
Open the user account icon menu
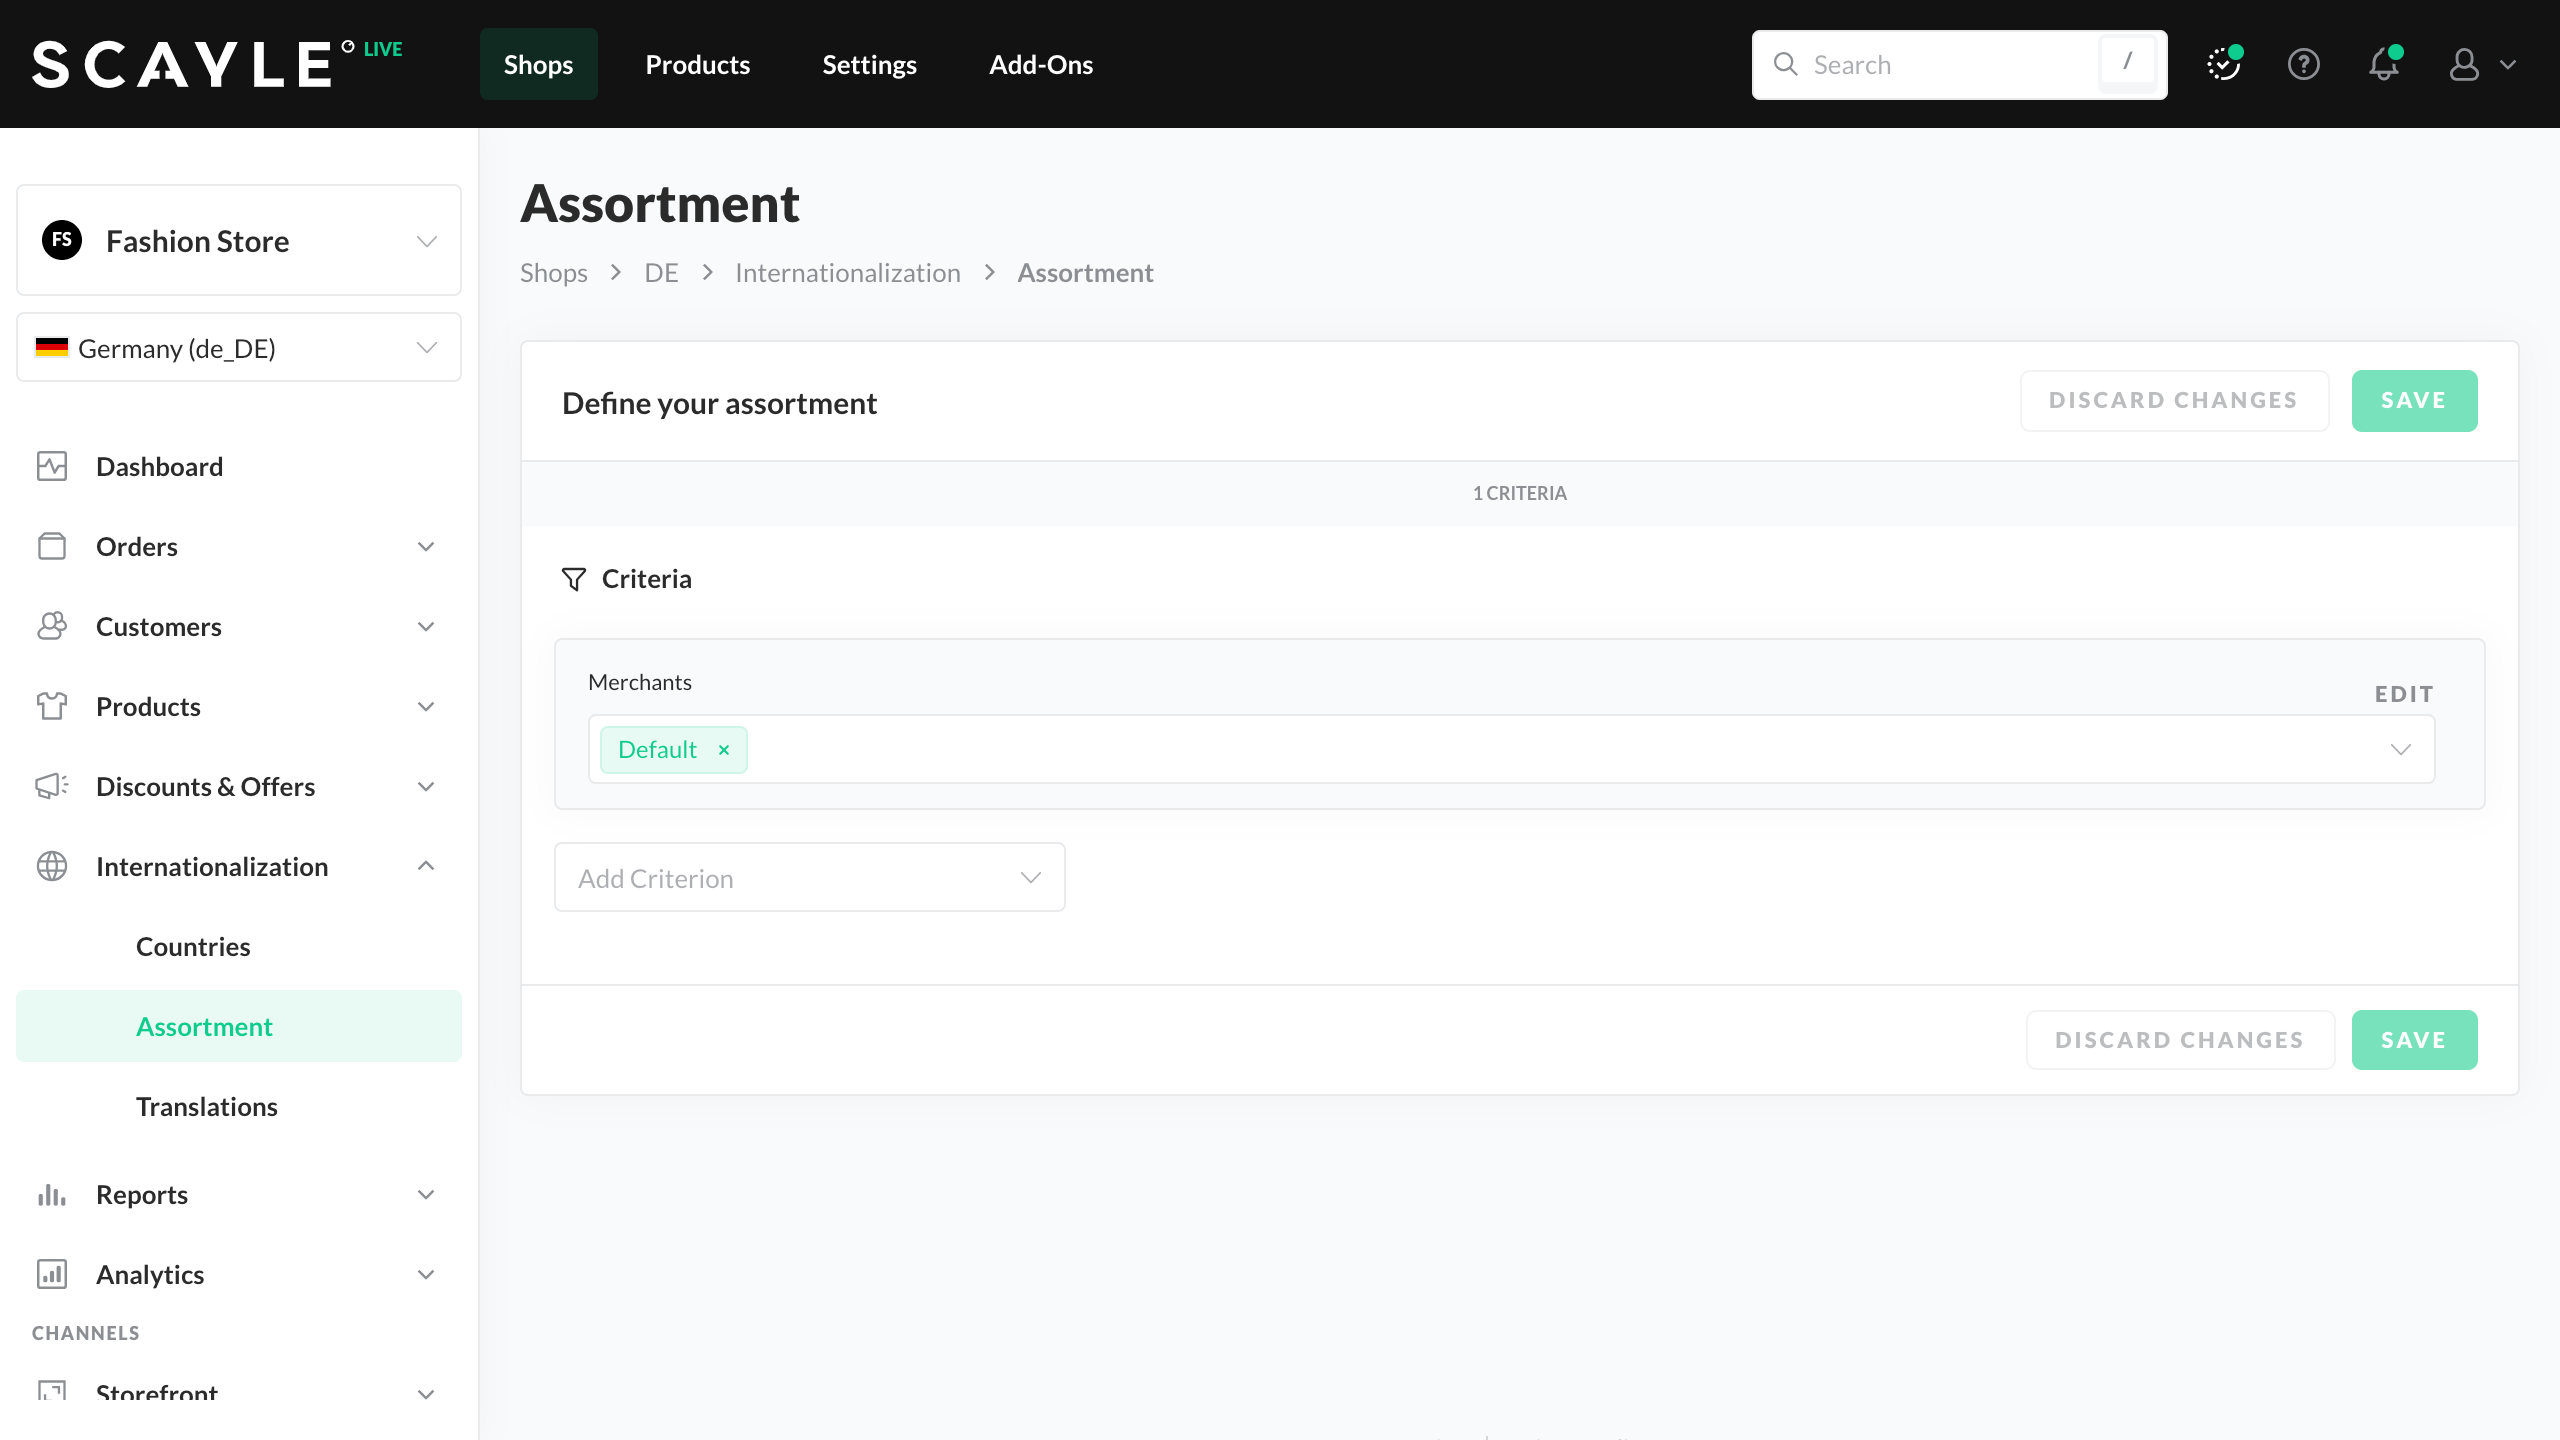[x=2464, y=65]
